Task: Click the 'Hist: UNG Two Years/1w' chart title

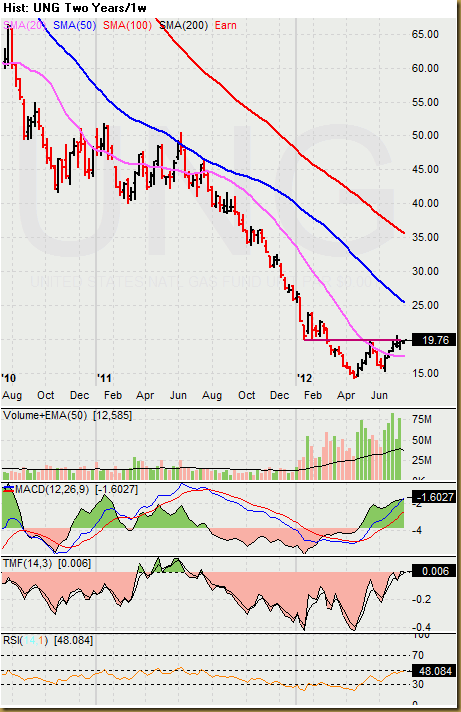Action: pos(75,8)
